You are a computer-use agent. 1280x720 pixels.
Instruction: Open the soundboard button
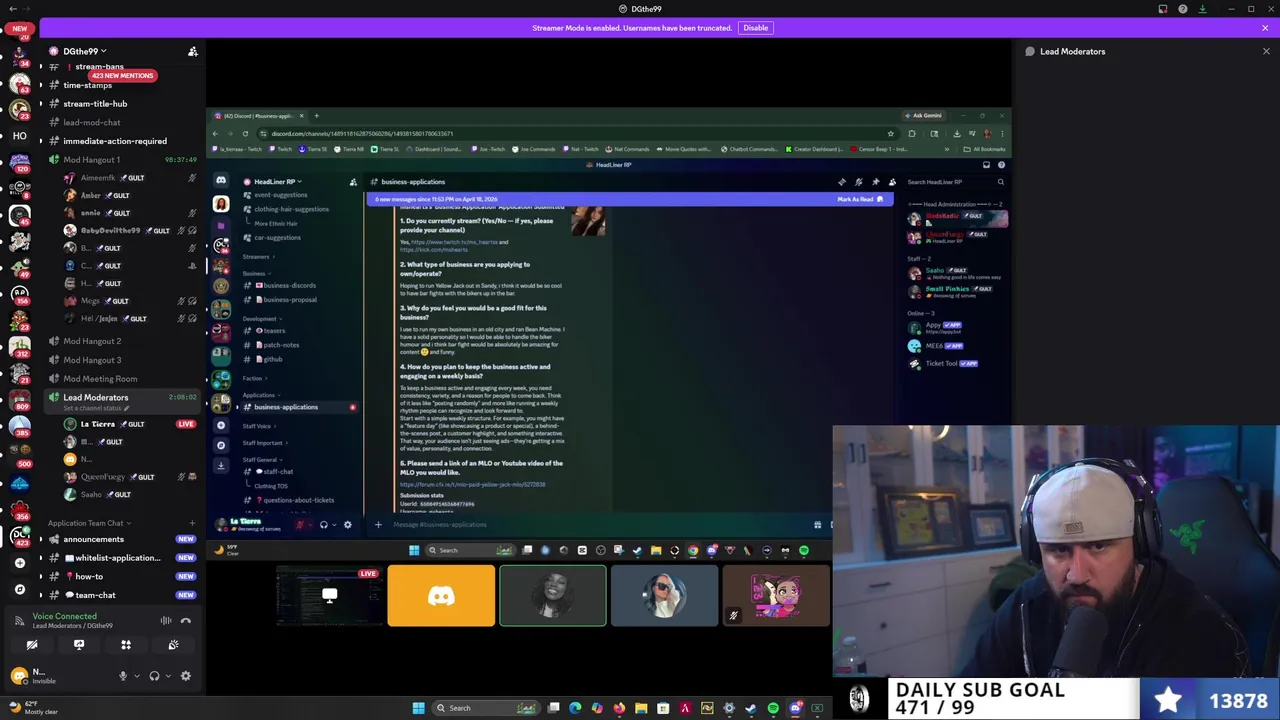click(x=173, y=645)
